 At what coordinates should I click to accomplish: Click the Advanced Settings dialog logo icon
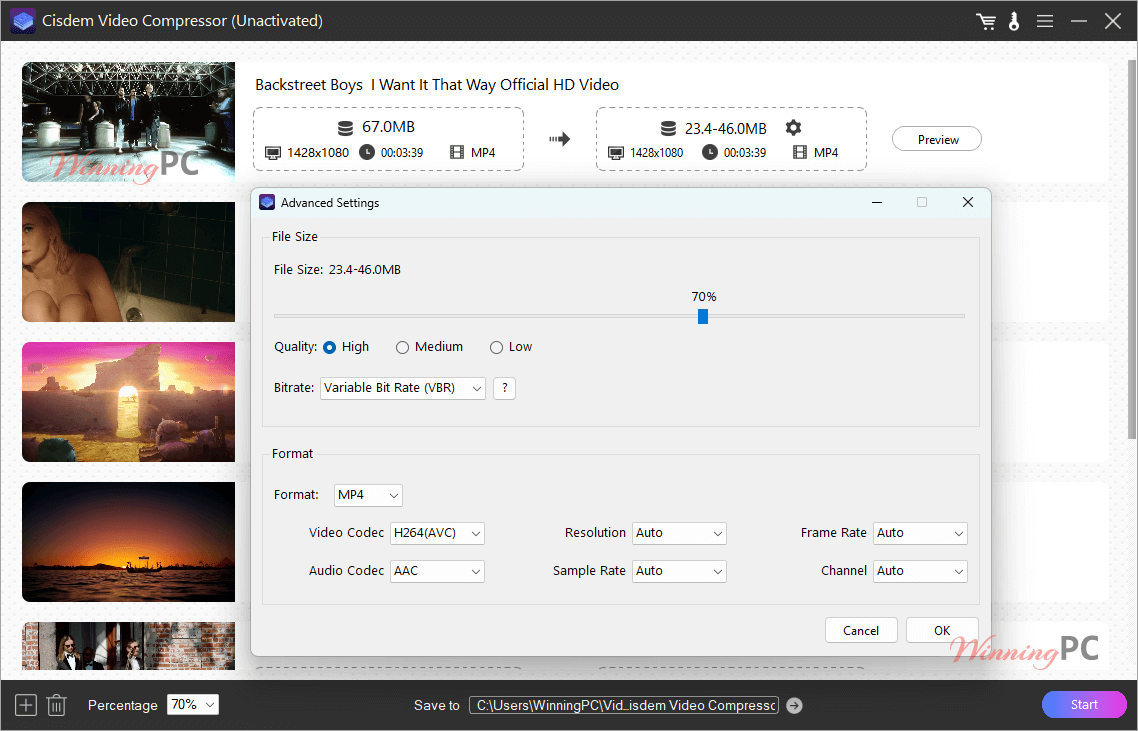coord(266,203)
